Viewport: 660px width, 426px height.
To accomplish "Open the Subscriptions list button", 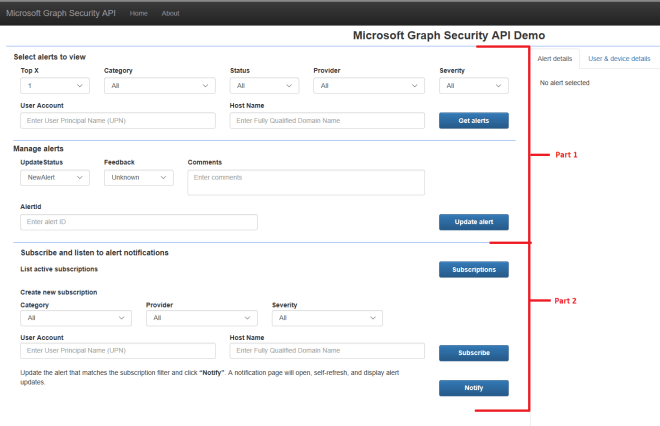I will coord(474,269).
